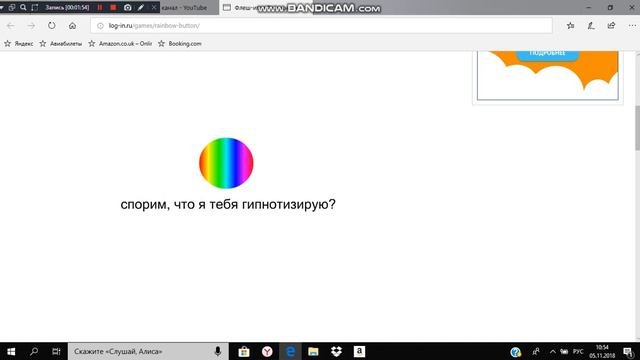Close the Bandicam recording bar
Viewport: 640px width, 360px height.
point(154,7)
